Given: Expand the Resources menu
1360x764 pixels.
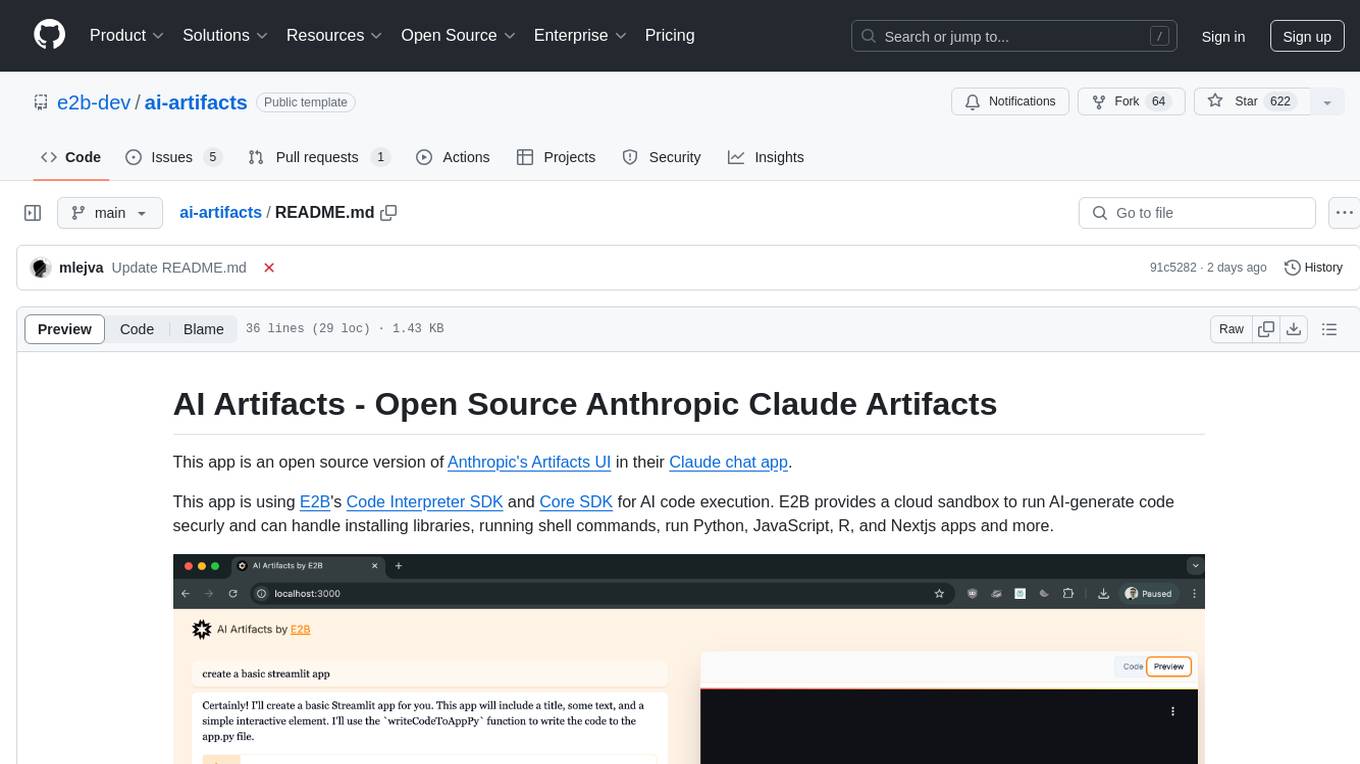Looking at the screenshot, I should pyautogui.click(x=334, y=35).
